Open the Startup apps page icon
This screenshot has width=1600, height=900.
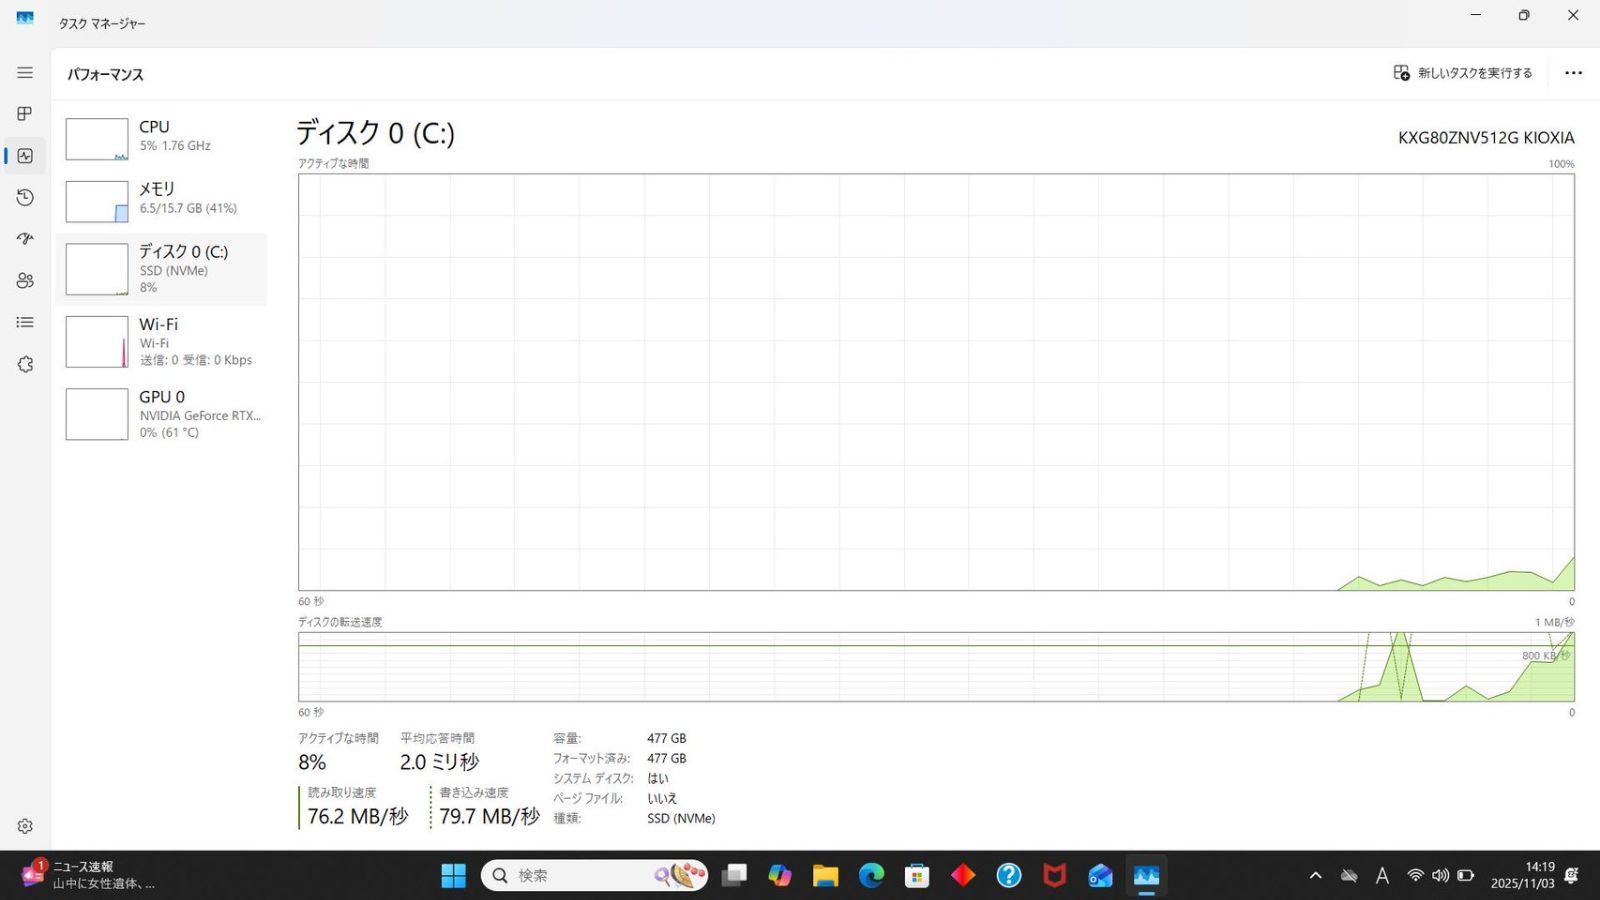25,239
